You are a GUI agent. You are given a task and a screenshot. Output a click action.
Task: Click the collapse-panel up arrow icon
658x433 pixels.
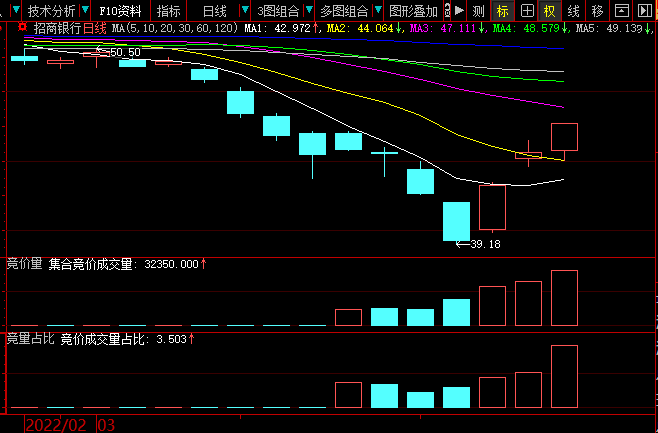[621, 11]
